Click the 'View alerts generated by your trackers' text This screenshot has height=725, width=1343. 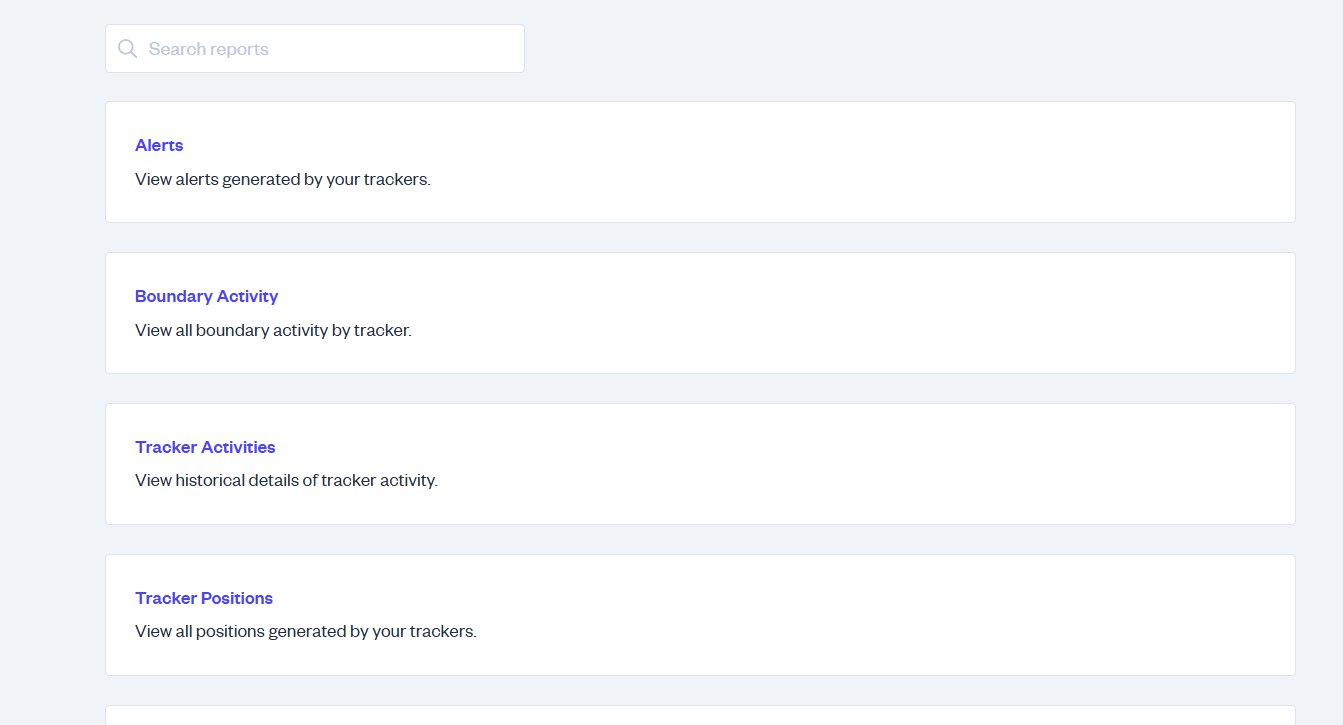tap(283, 180)
